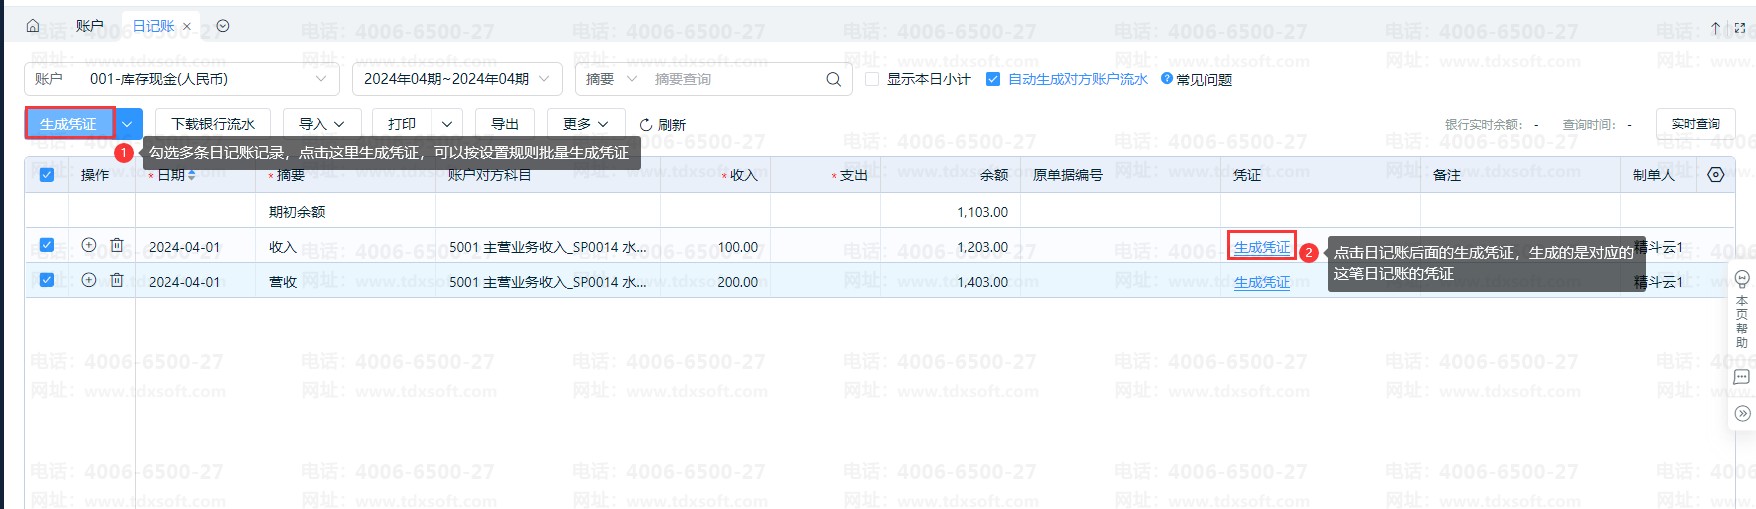This screenshot has height=509, width=1756.
Task: Open the tab list dropdown circle icon
Action: [223, 26]
